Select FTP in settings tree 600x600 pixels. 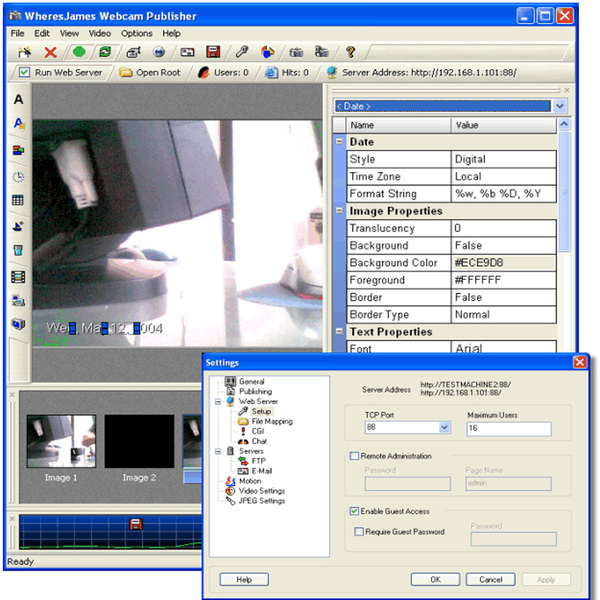[258, 461]
